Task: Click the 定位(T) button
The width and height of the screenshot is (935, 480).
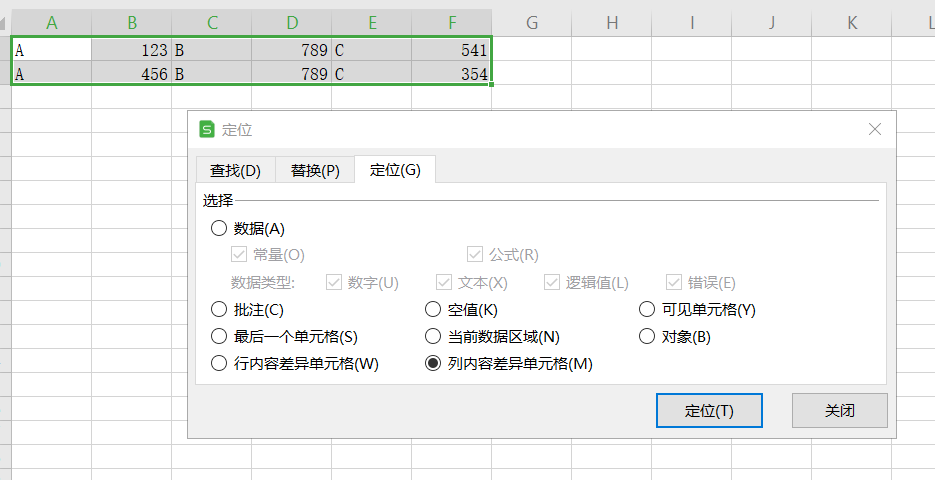Action: click(x=709, y=410)
